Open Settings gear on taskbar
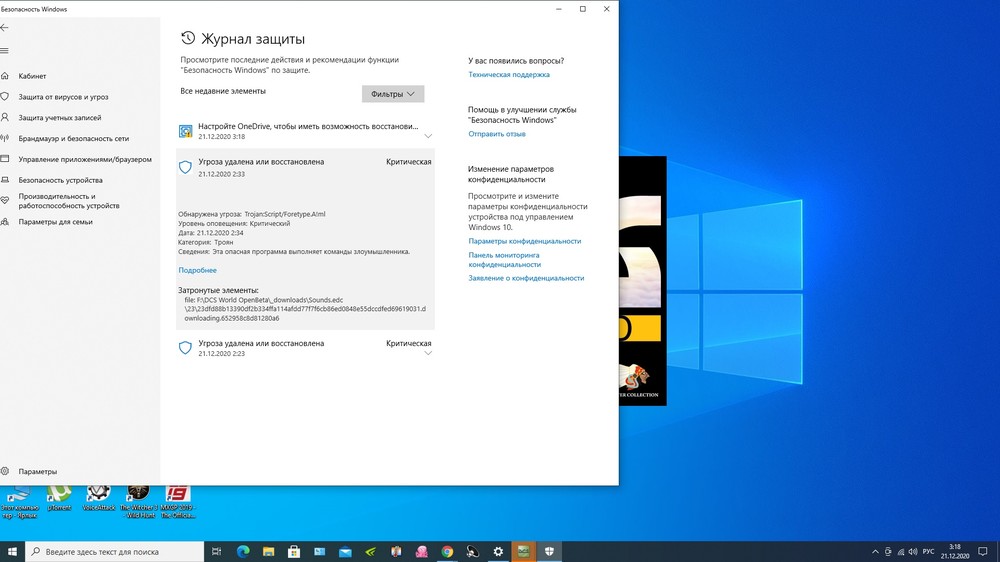This screenshot has height=562, width=1000. coord(498,552)
